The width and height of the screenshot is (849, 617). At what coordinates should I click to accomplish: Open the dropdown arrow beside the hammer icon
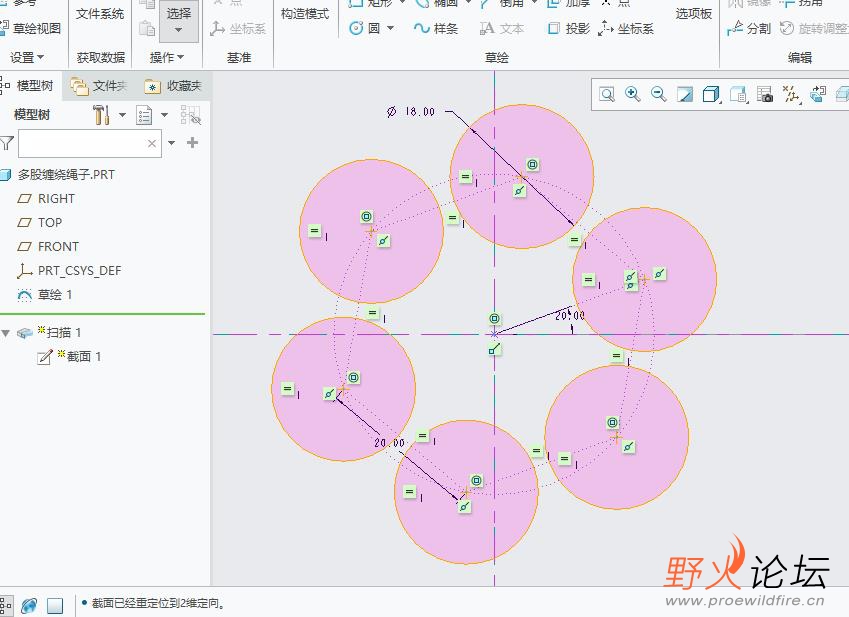click(x=122, y=115)
